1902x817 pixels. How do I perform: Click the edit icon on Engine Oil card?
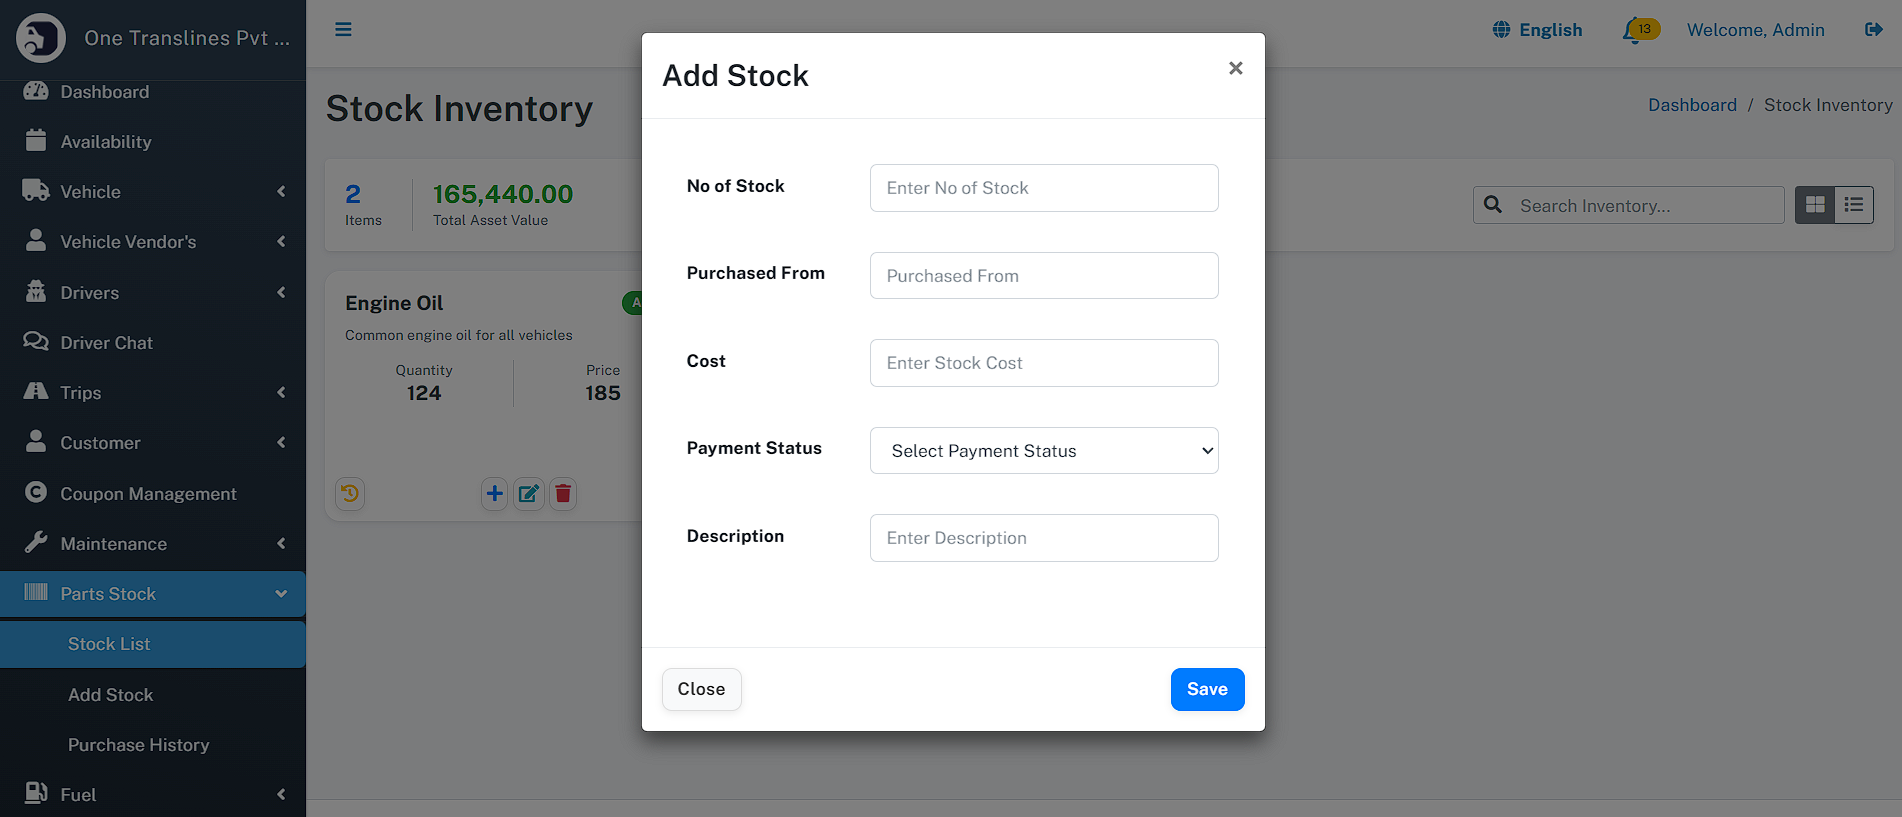[x=529, y=493]
